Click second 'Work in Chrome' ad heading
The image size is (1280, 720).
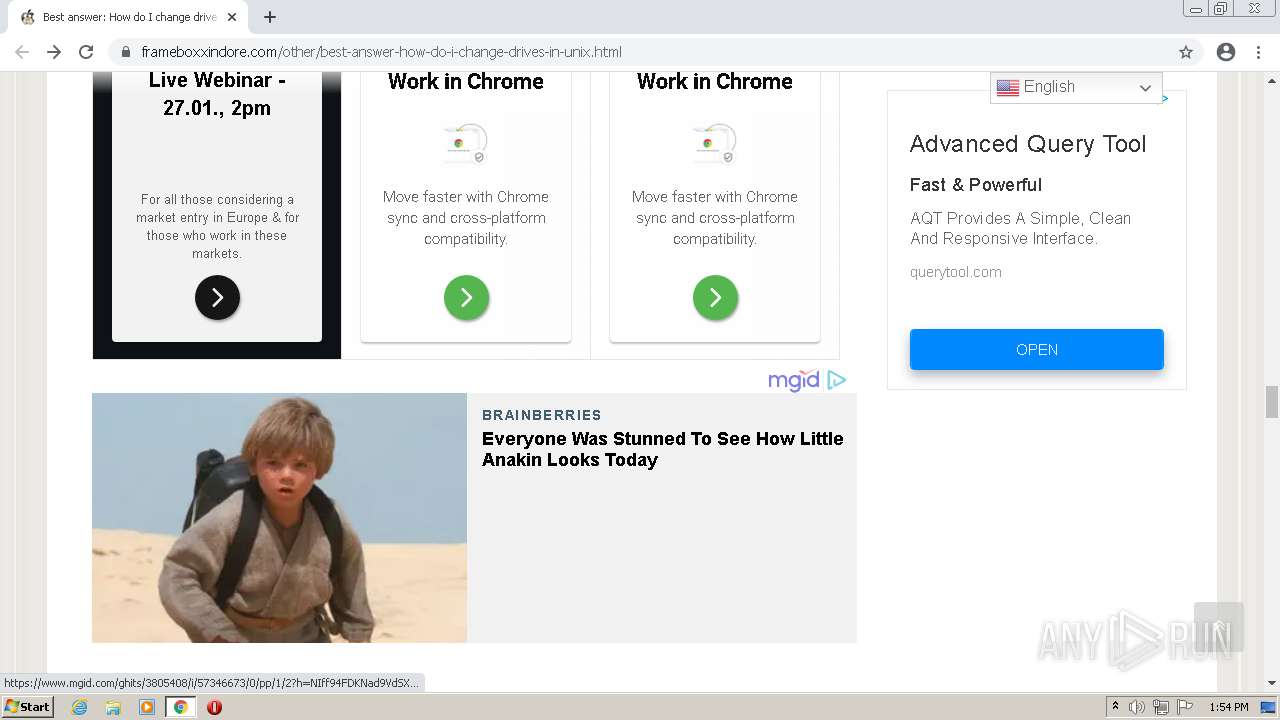[715, 82]
